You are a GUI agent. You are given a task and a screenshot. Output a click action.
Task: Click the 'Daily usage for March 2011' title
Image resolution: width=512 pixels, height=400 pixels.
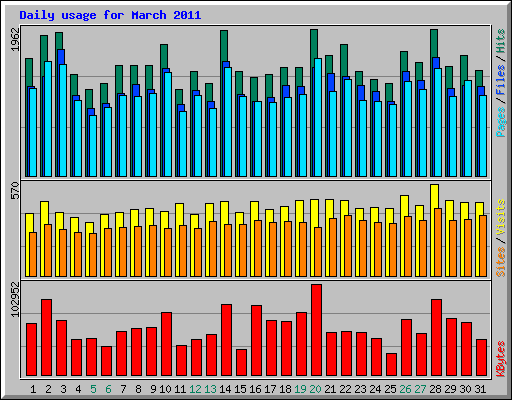pos(110,15)
